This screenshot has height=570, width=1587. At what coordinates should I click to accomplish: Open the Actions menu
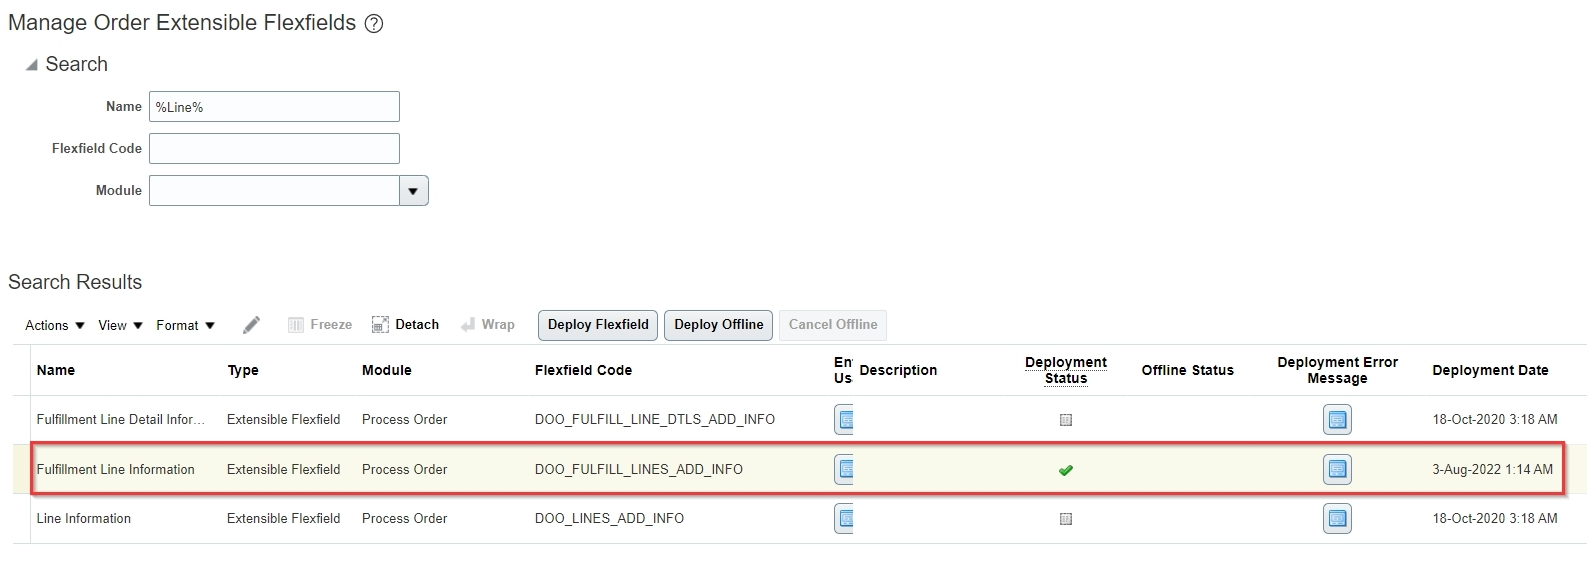[x=55, y=326]
